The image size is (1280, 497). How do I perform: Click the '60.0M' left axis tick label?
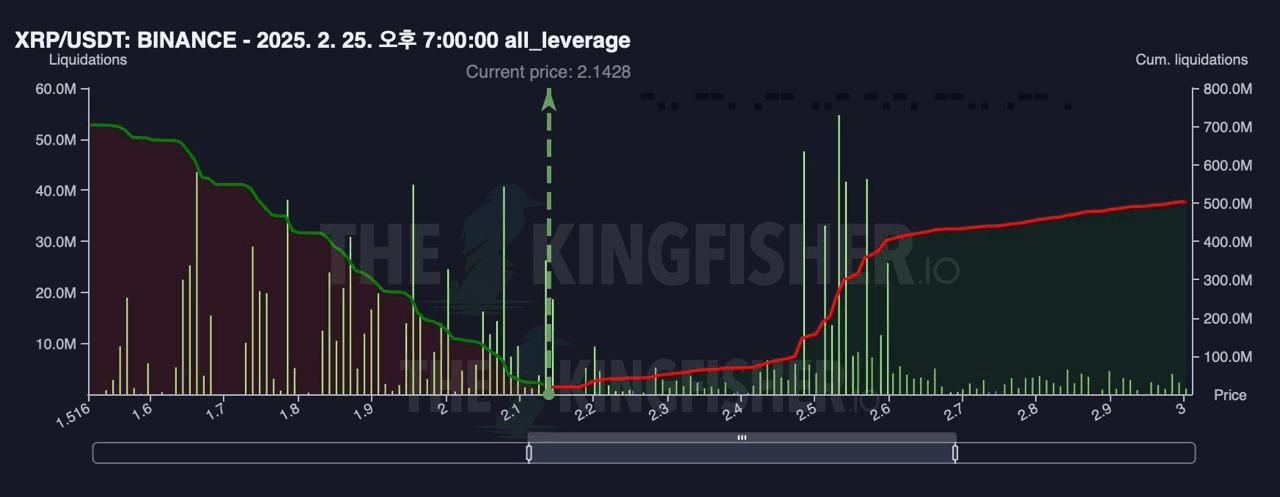(x=55, y=89)
